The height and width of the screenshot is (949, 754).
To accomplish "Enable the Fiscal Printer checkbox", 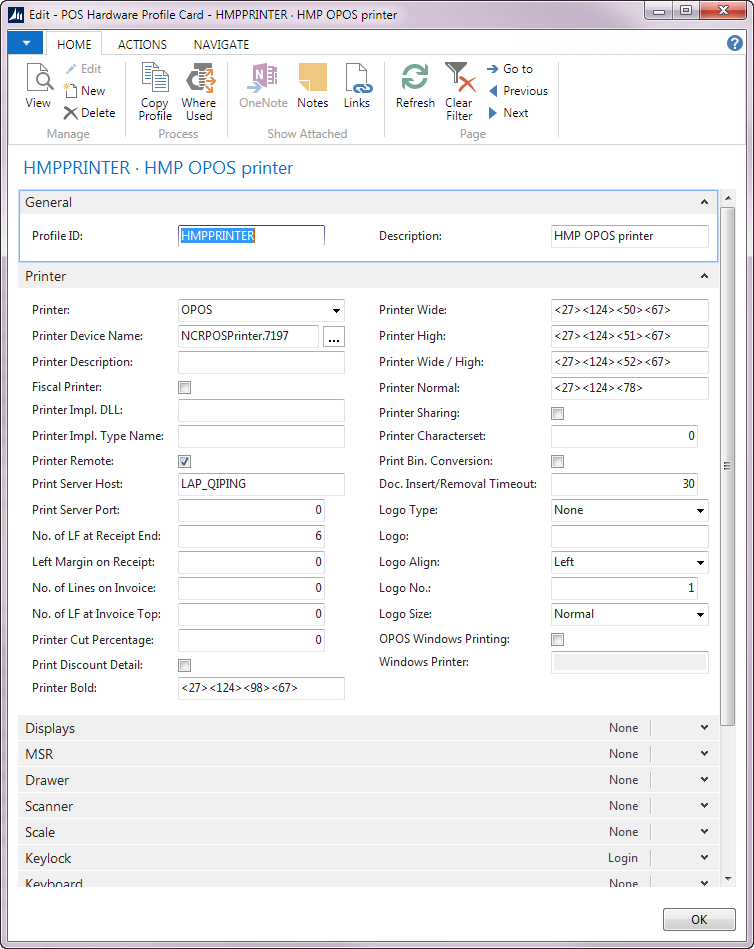I will click(184, 387).
